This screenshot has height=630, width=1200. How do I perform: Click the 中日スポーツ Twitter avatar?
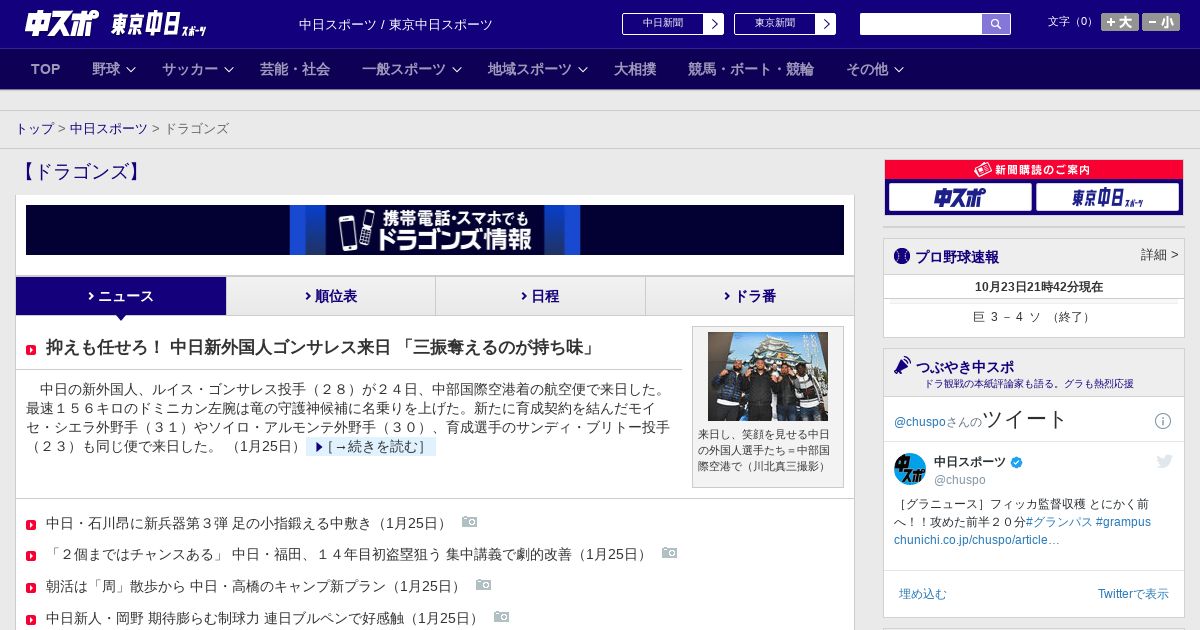point(910,469)
